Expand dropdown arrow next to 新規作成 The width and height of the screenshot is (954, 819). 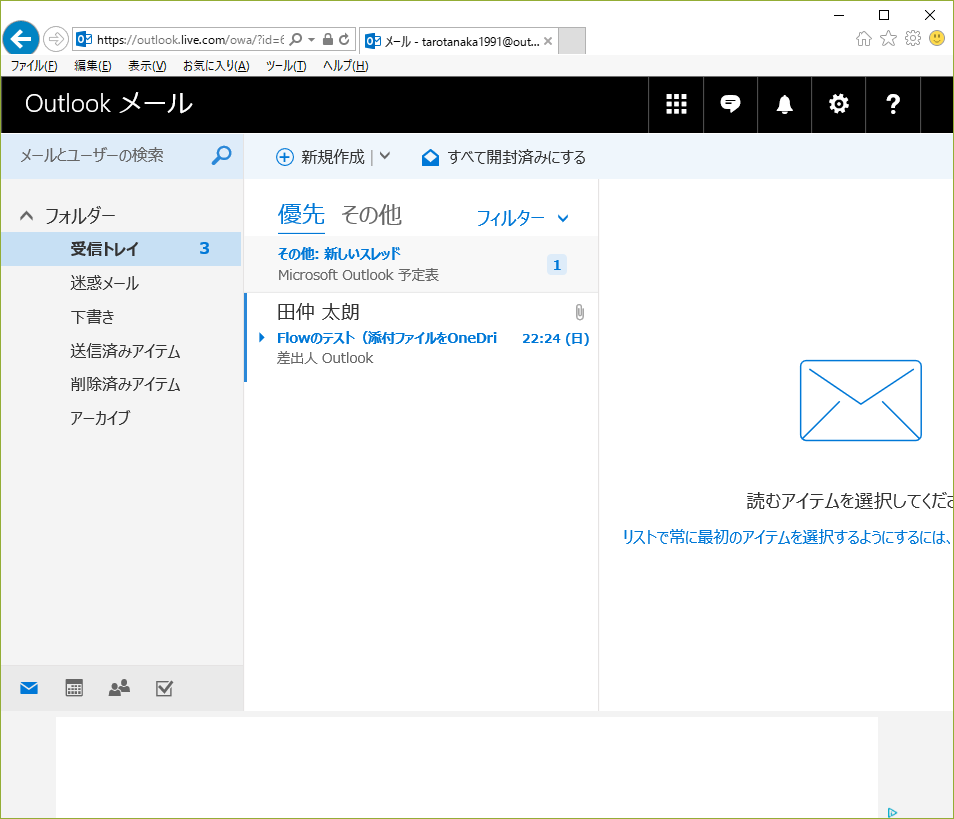[386, 157]
